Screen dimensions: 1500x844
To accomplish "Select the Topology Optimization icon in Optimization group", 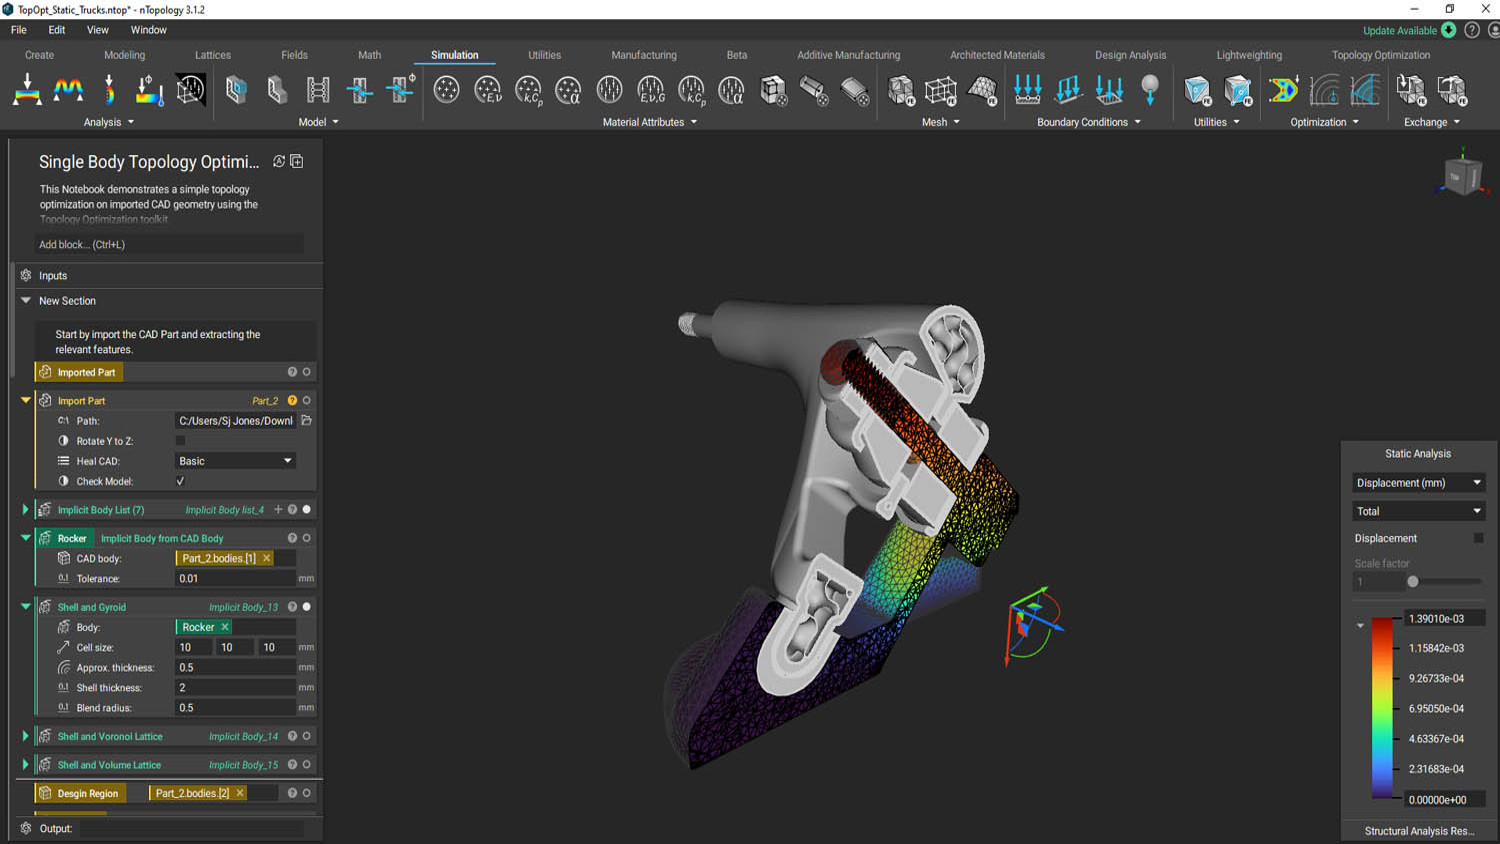I will coord(1283,90).
